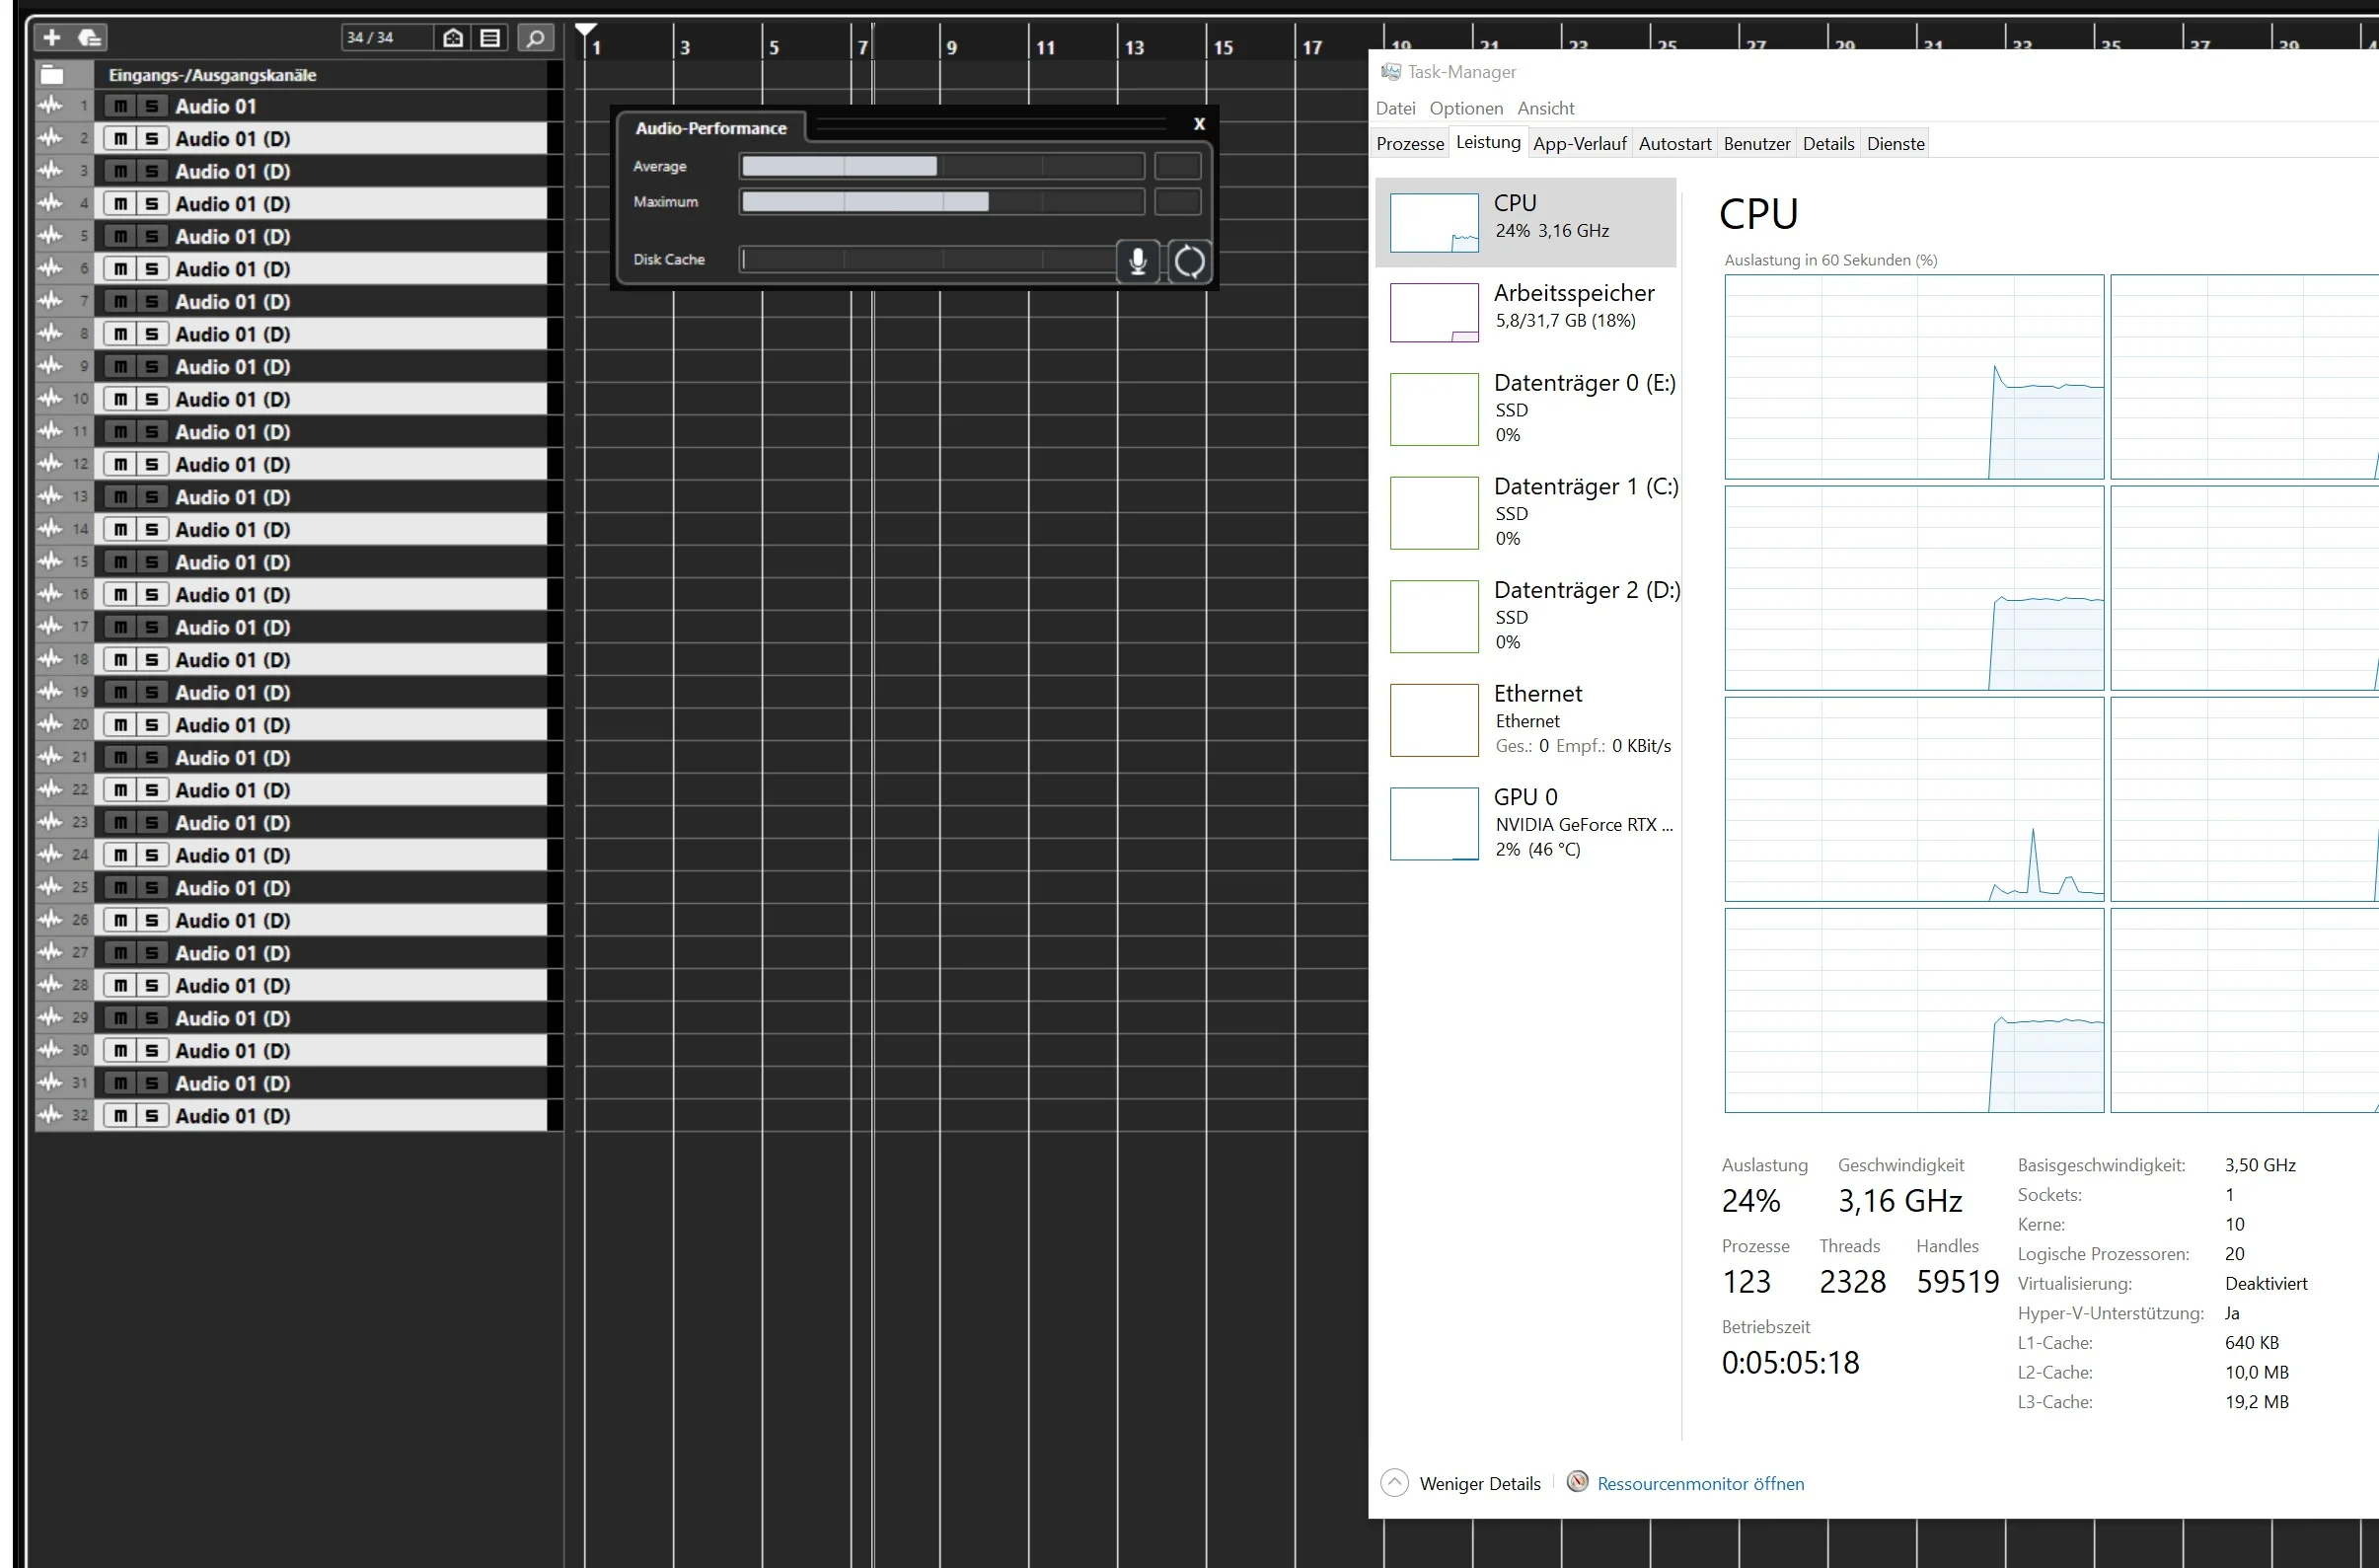Open the Ansicht menu in Task-Manager
Image resolution: width=2379 pixels, height=1568 pixels.
[x=1545, y=108]
